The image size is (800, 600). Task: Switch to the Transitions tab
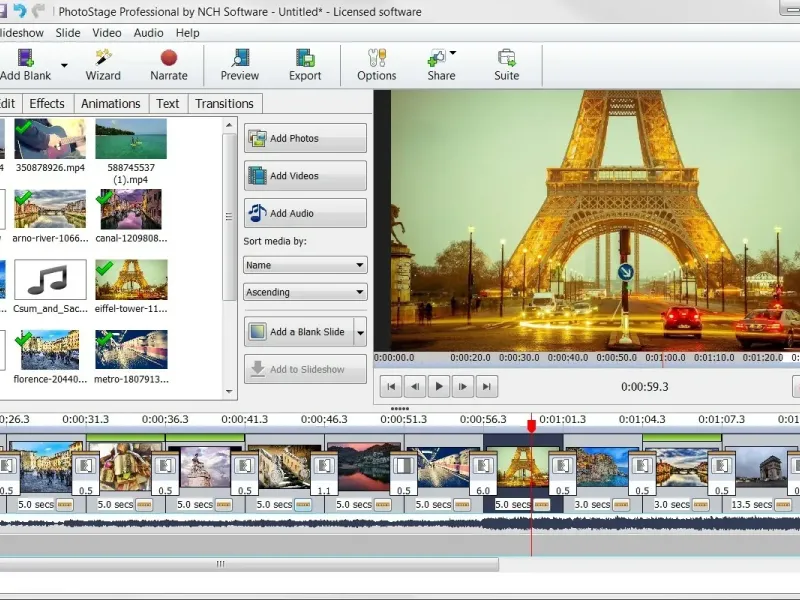click(x=224, y=103)
